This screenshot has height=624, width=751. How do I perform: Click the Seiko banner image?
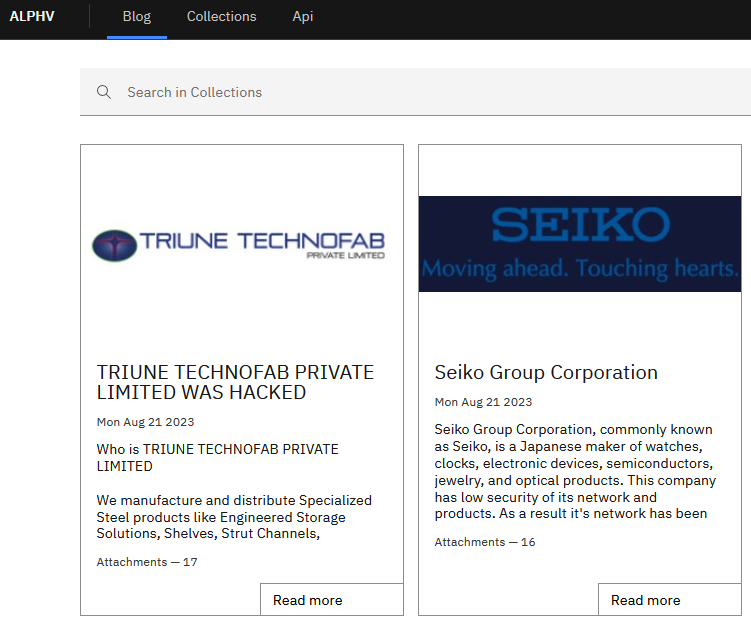pos(580,244)
